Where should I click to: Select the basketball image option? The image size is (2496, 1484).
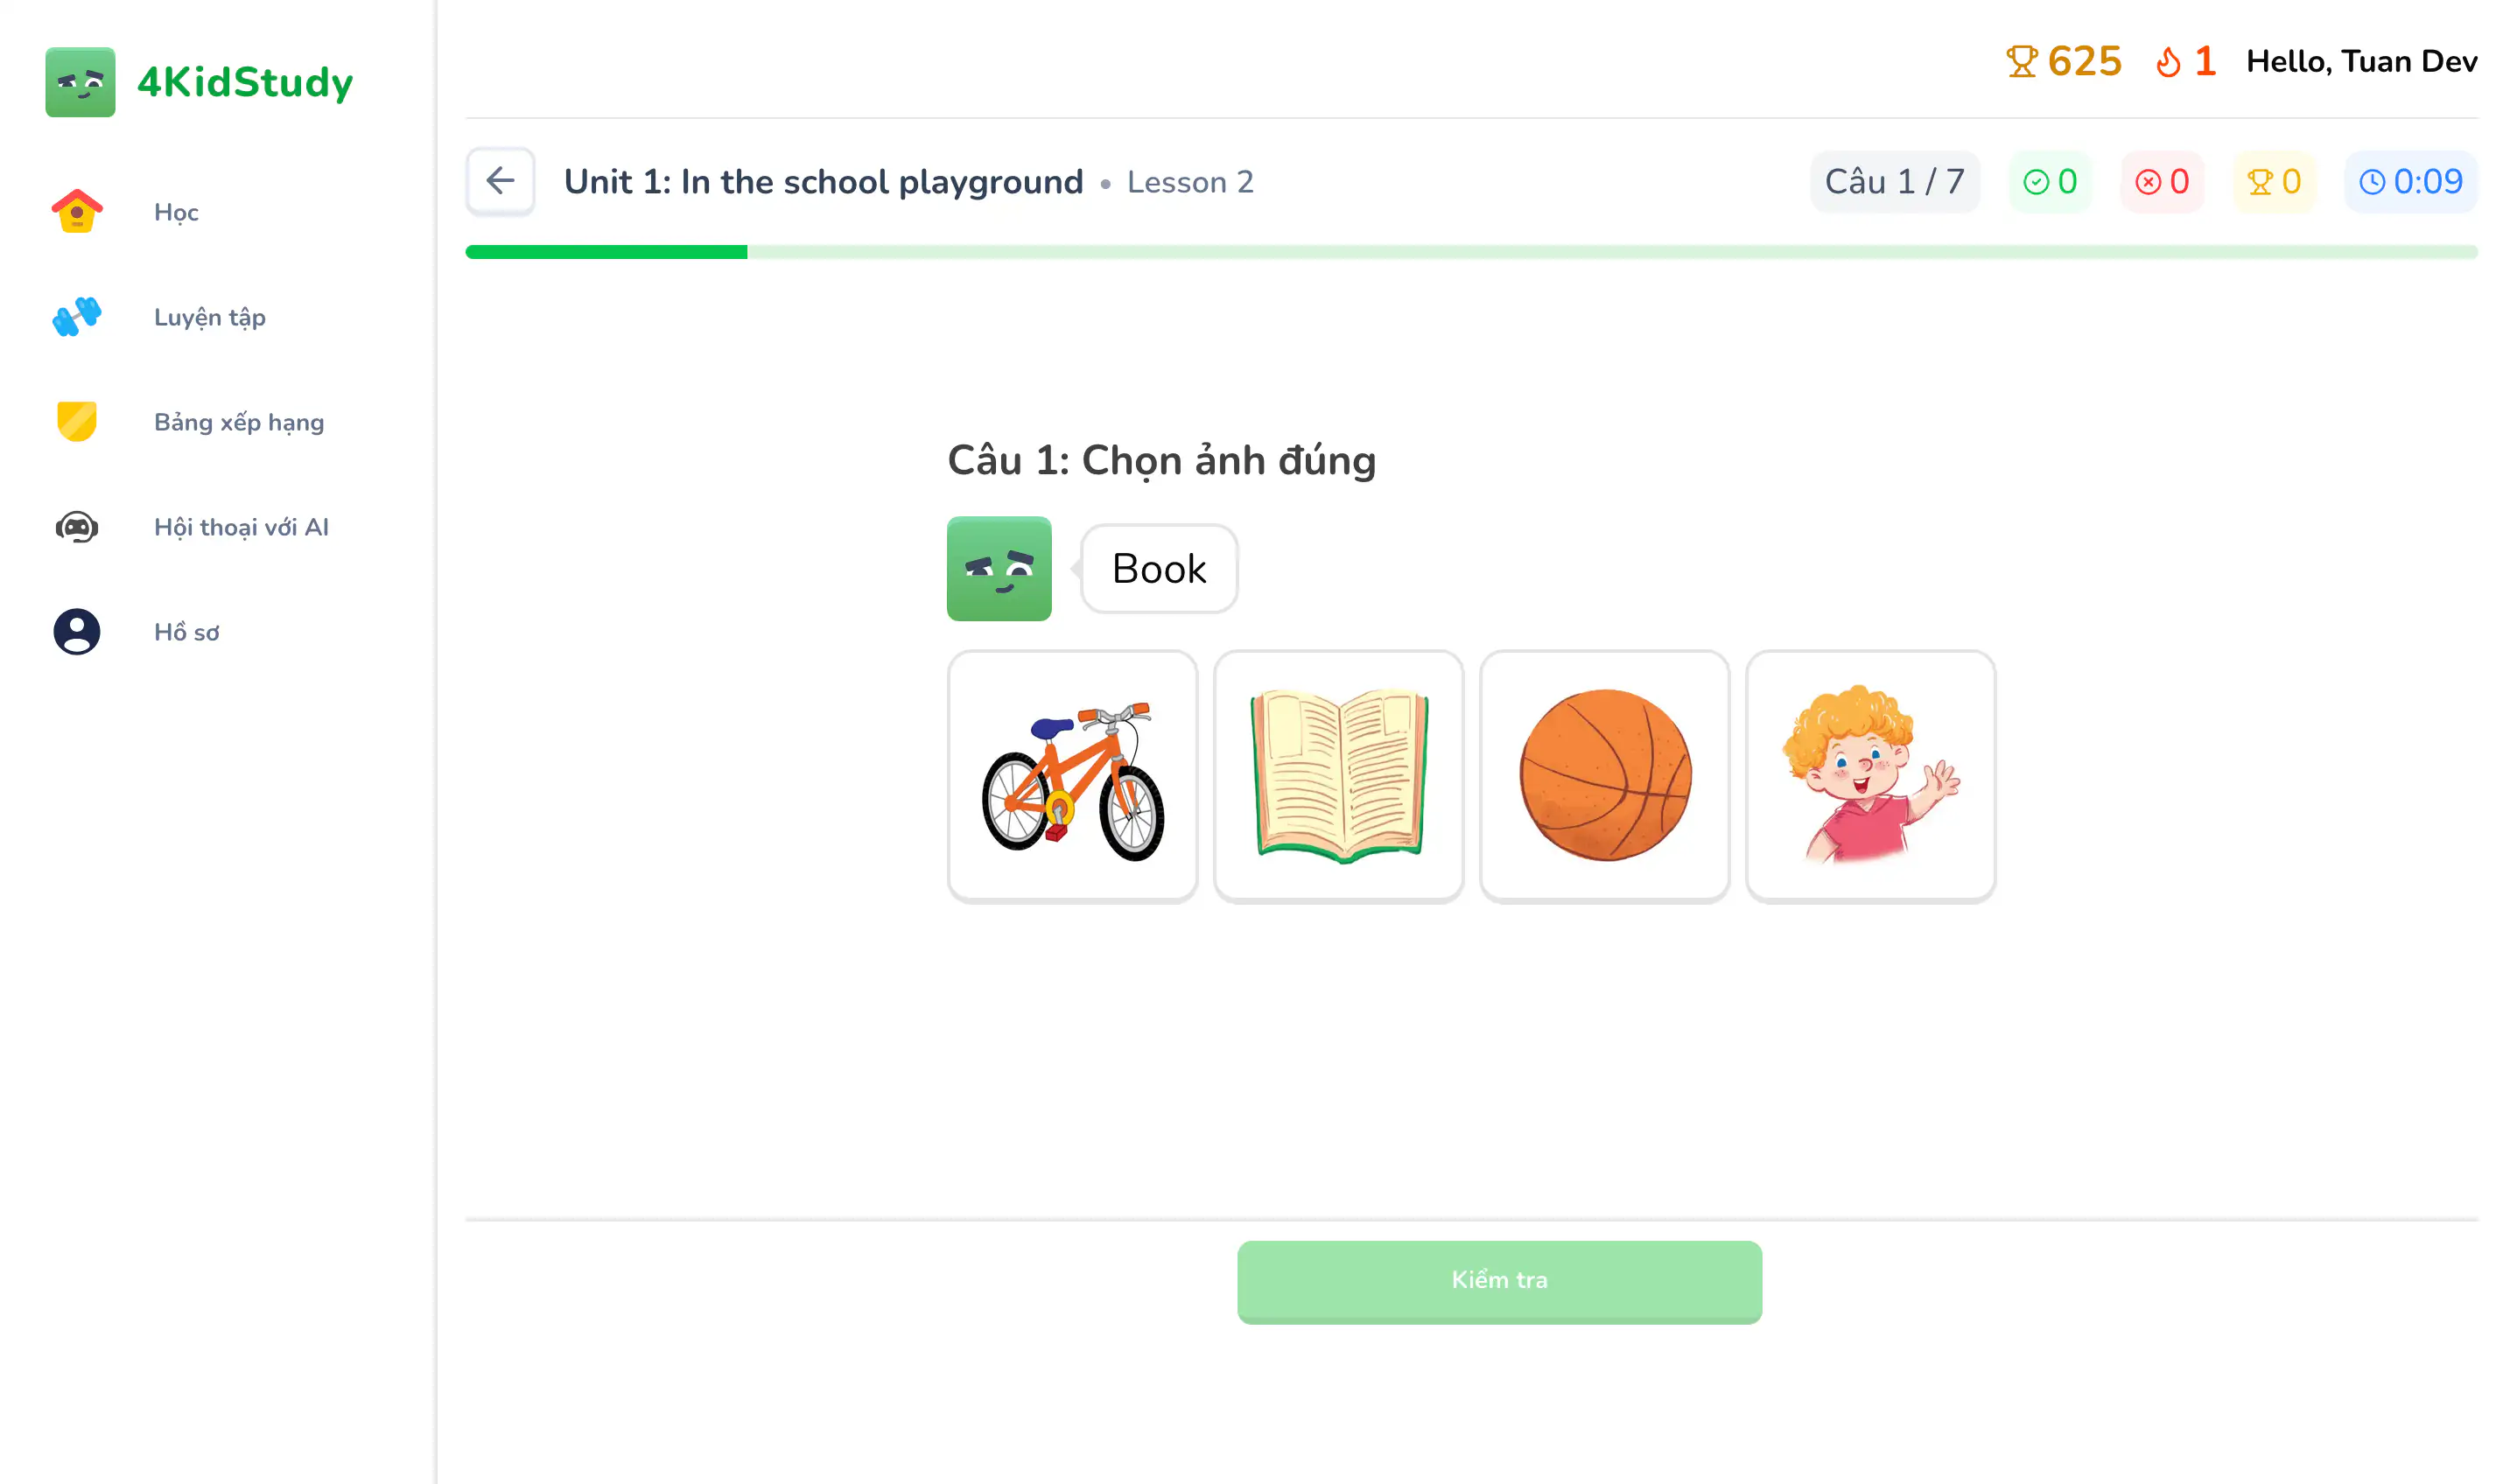[1604, 775]
